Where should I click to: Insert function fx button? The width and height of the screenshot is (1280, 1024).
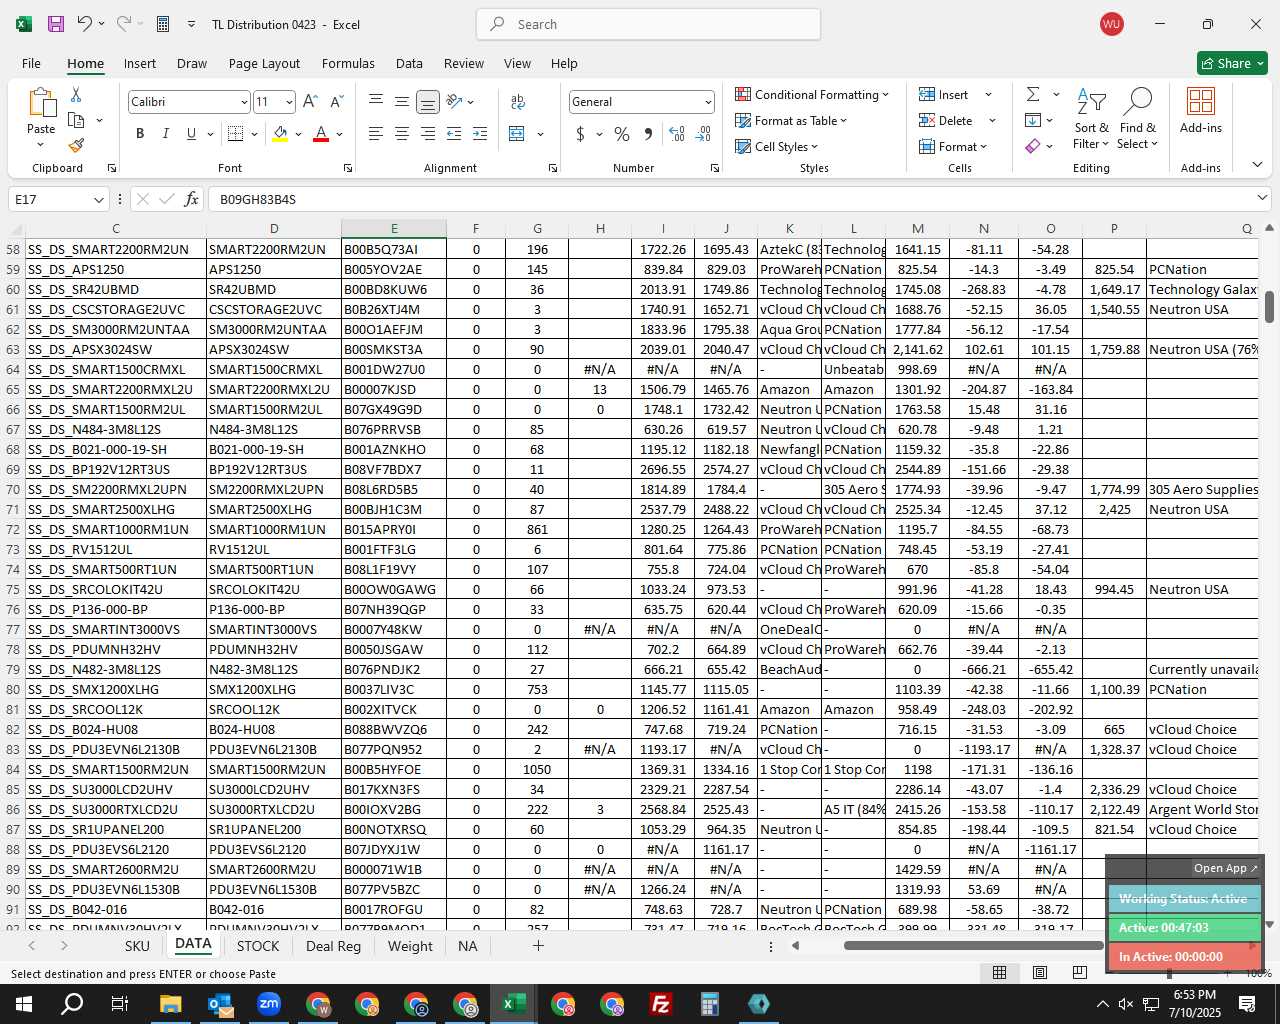192,199
